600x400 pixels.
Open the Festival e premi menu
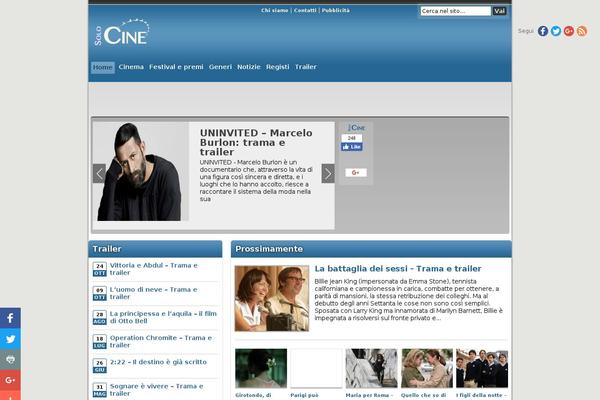[176, 67]
